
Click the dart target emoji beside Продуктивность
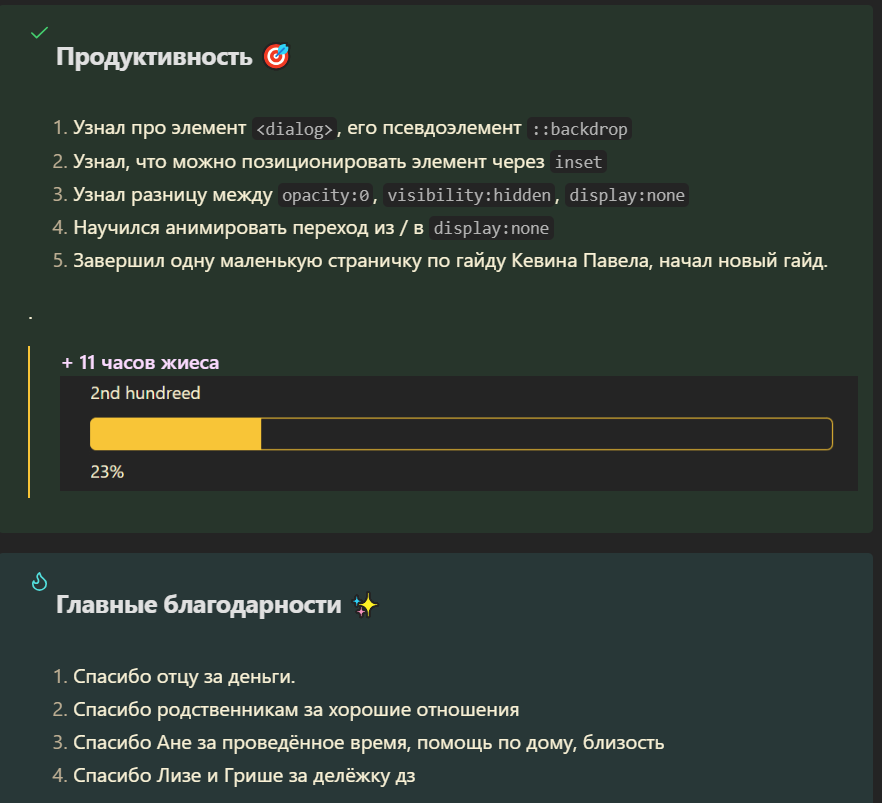[276, 57]
